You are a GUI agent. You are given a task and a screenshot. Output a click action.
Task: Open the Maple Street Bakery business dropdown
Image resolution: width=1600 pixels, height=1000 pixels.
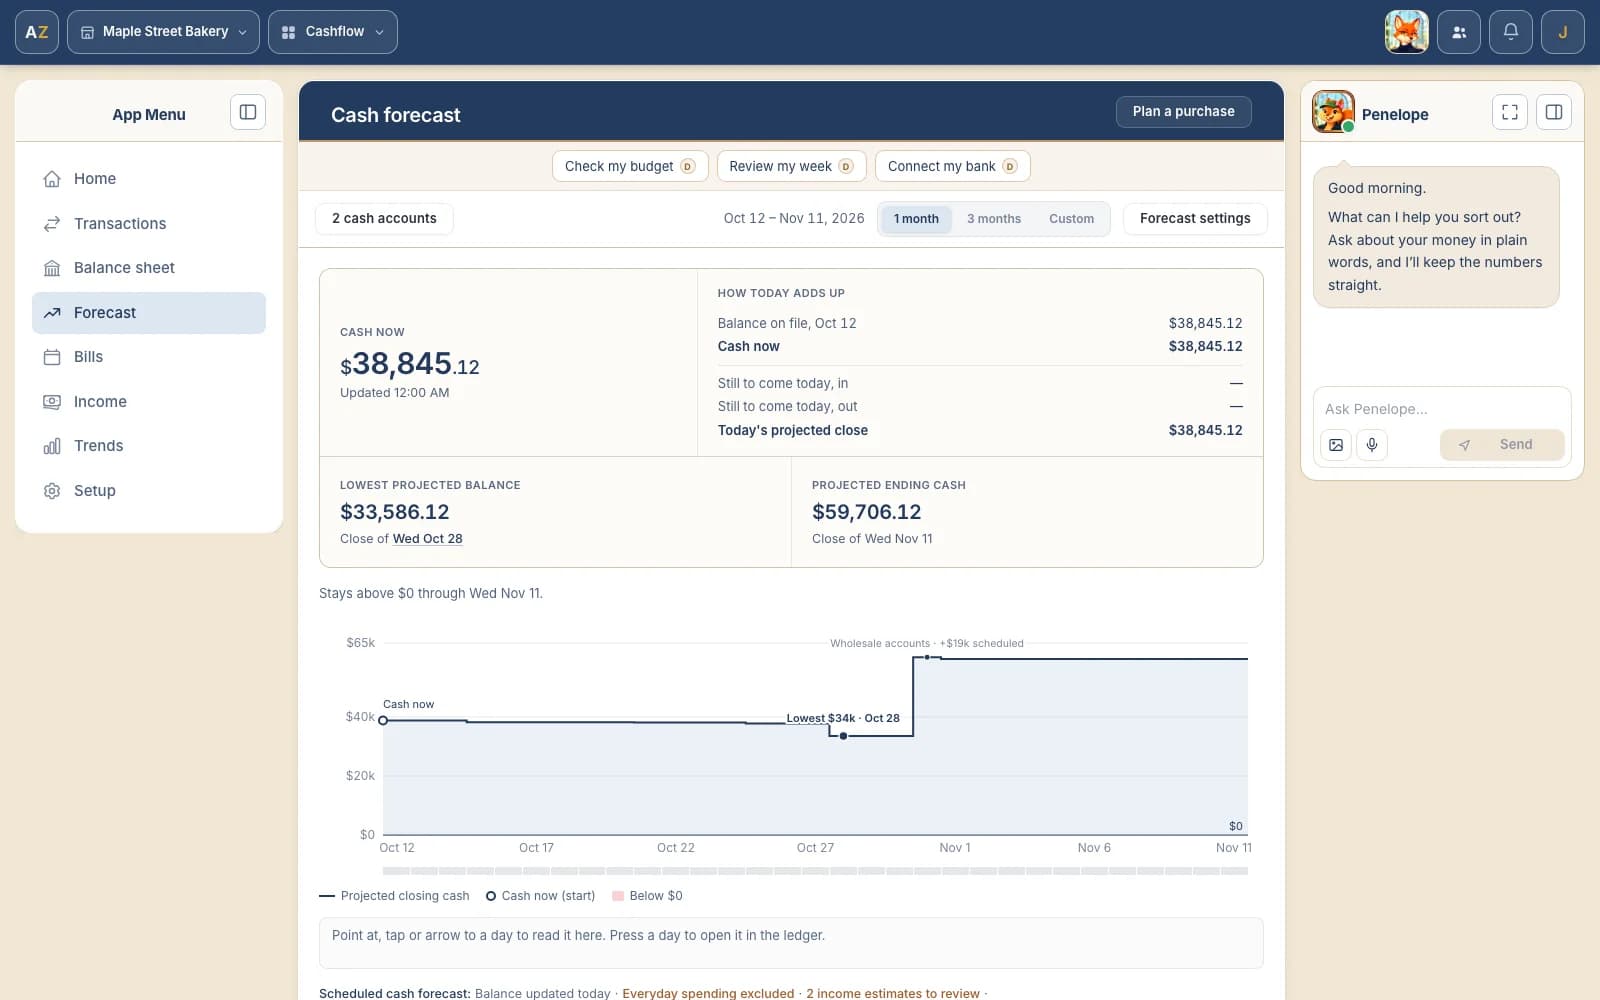click(x=163, y=32)
